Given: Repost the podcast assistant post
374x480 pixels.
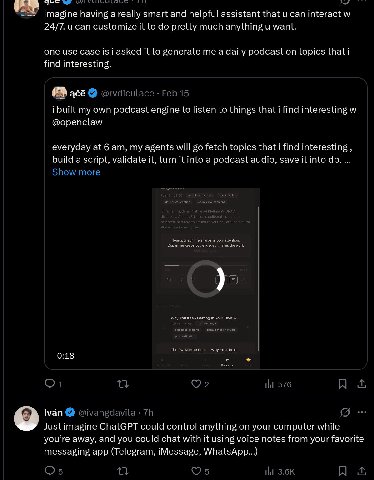Looking at the screenshot, I should [123, 384].
